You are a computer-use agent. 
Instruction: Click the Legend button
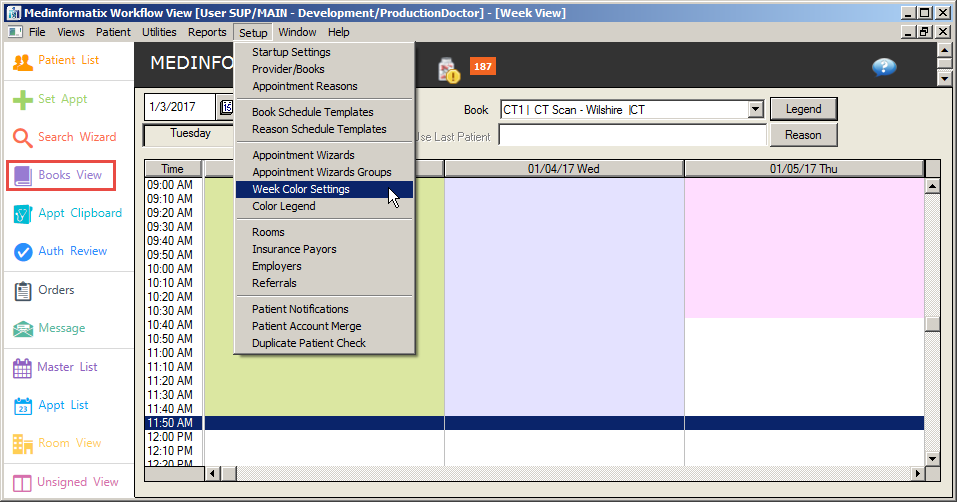click(x=803, y=109)
